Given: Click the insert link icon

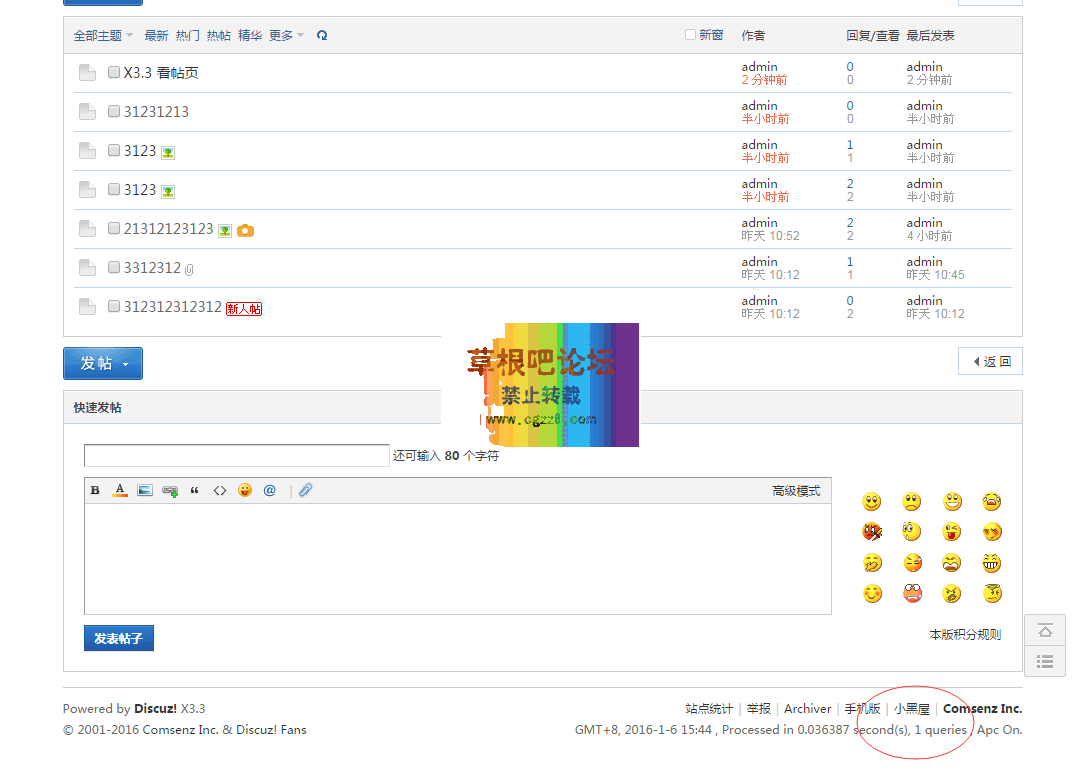Looking at the screenshot, I should coord(170,491).
